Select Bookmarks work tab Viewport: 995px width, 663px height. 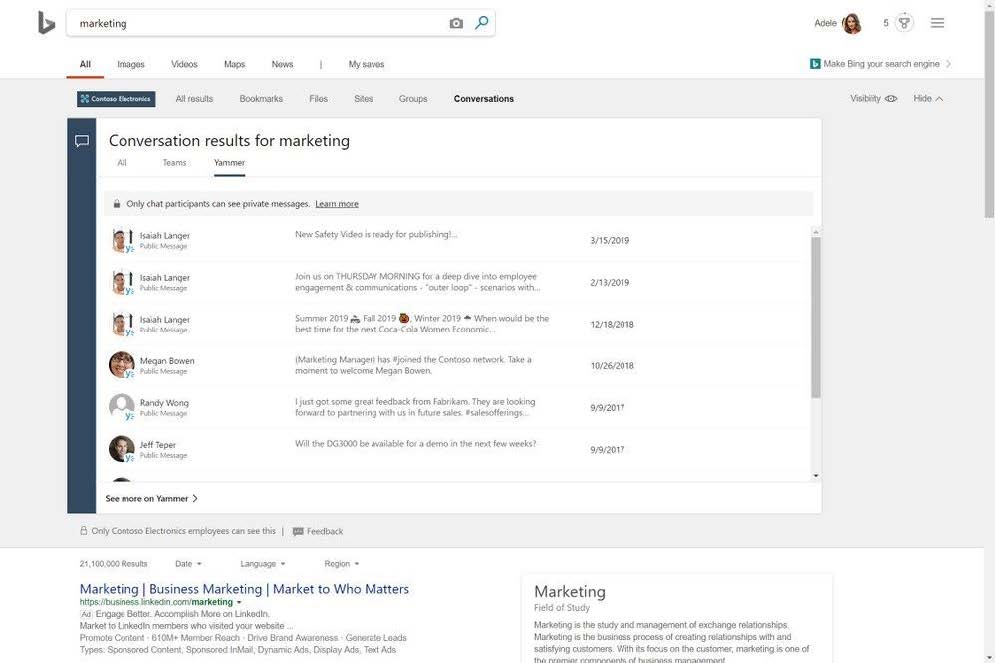click(261, 99)
